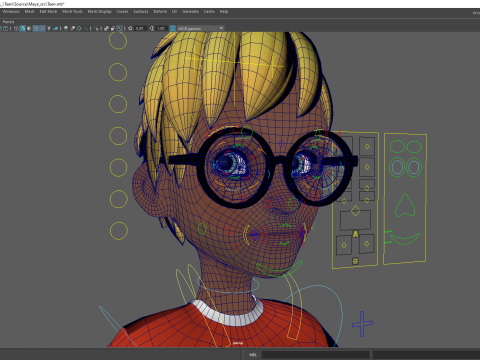Viewport: 480px width, 360px height.
Task: Click the Exposure reset icon
Action: (x=130, y=28)
